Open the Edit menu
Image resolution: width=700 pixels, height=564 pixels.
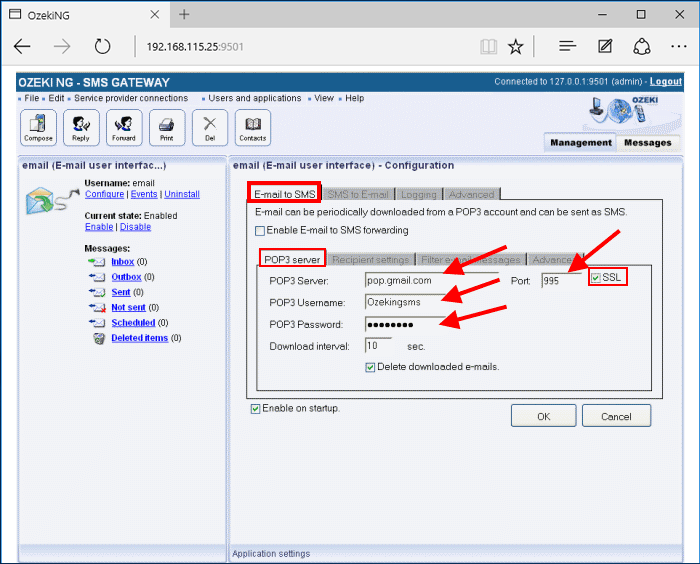56,98
